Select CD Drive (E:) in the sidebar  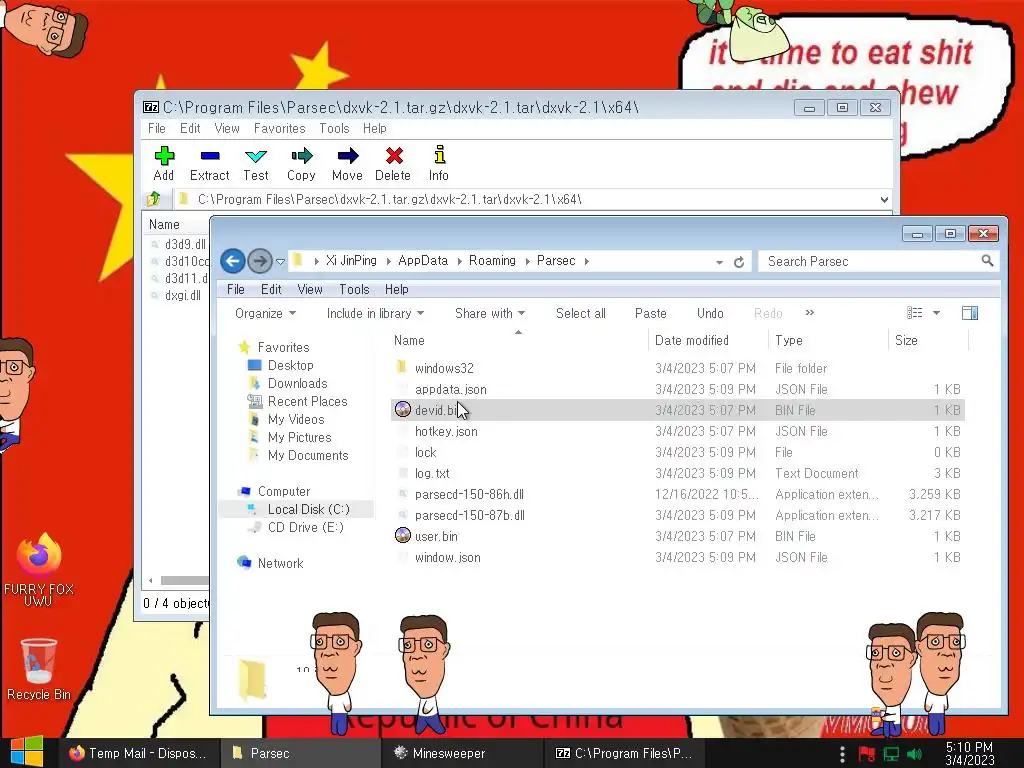click(x=305, y=528)
